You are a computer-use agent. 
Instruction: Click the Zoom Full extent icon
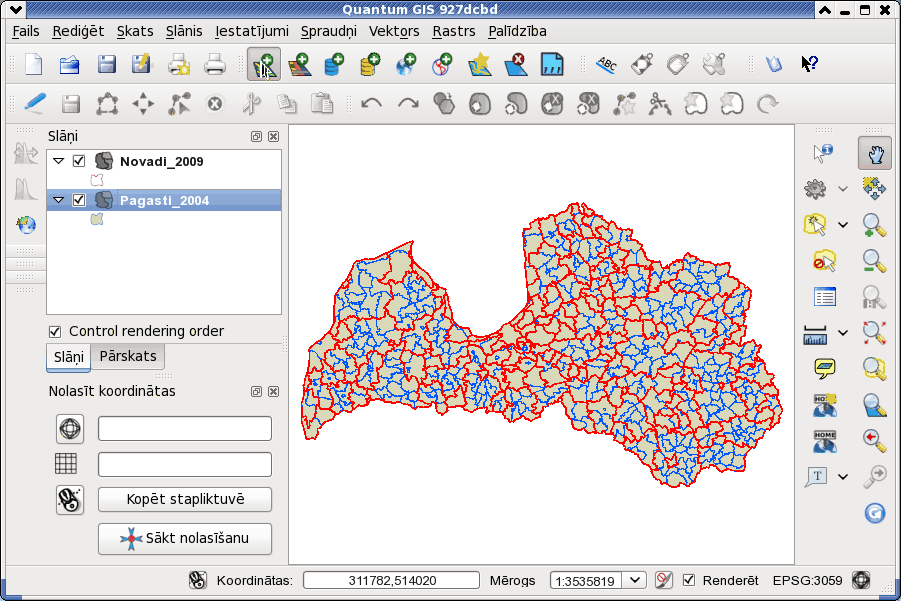[874, 333]
